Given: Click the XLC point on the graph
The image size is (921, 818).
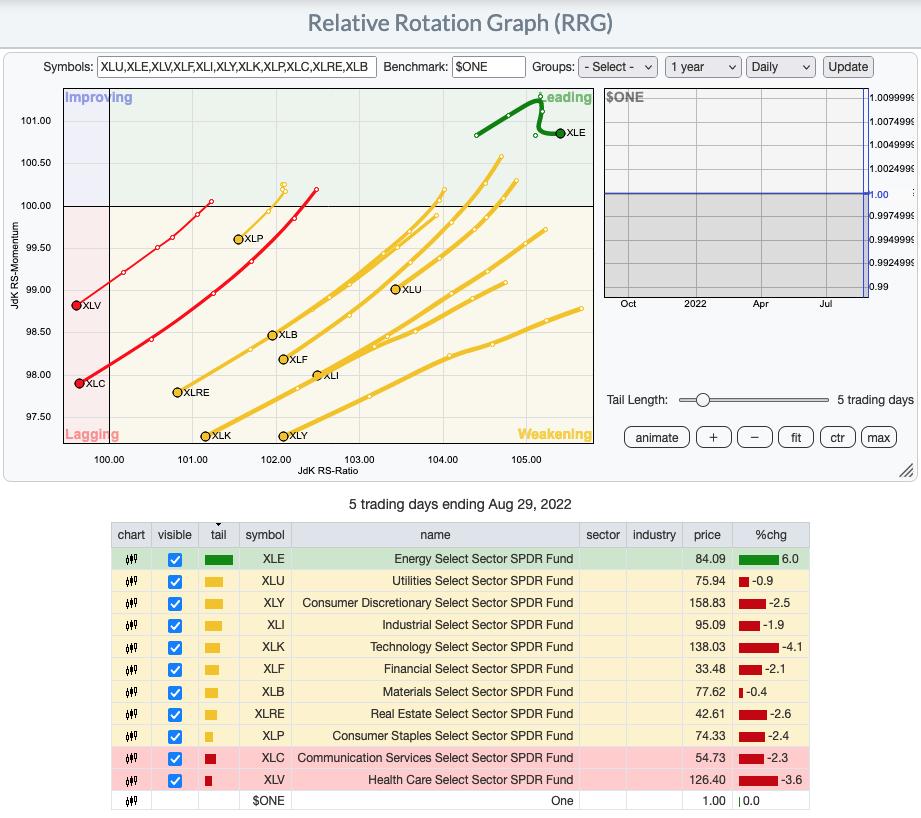Looking at the screenshot, I should 79,383.
